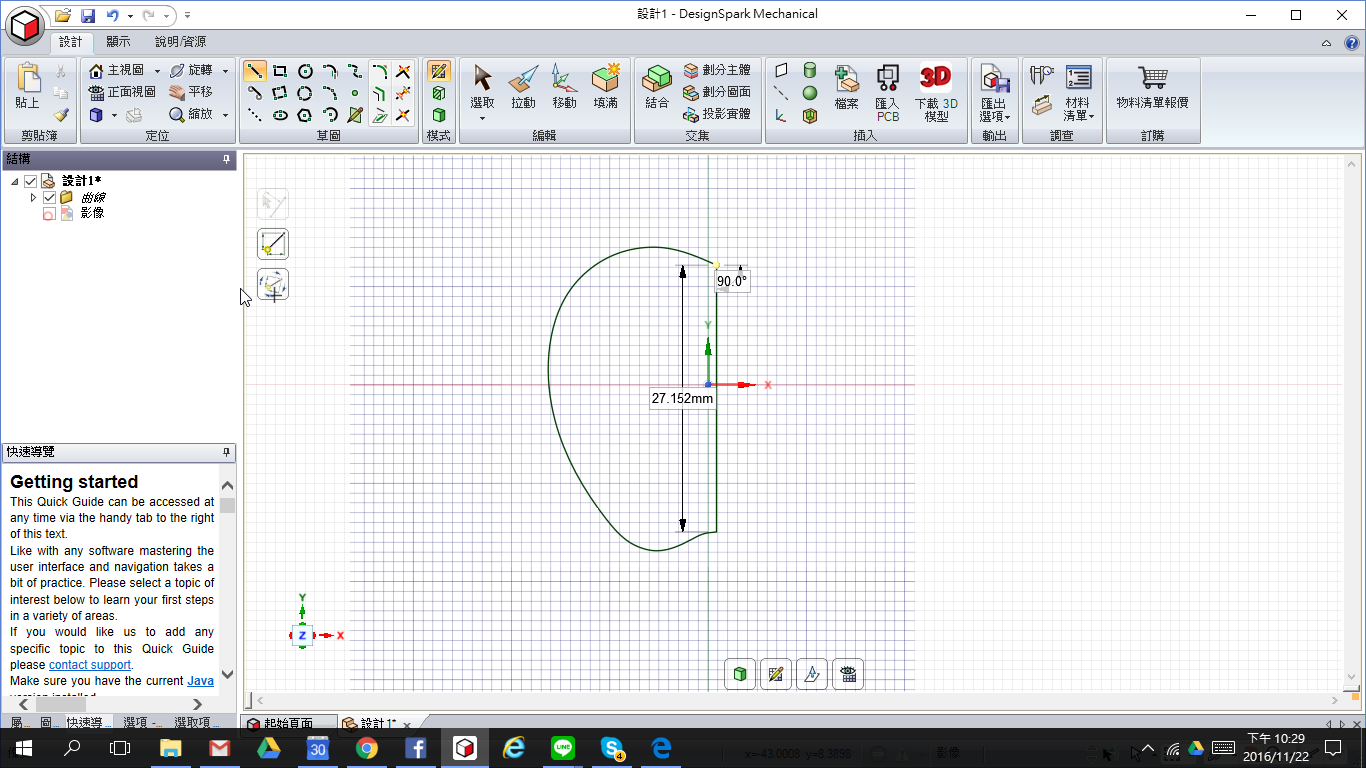
Task: Toggle Section mode in 模式 group
Action: pos(438,93)
